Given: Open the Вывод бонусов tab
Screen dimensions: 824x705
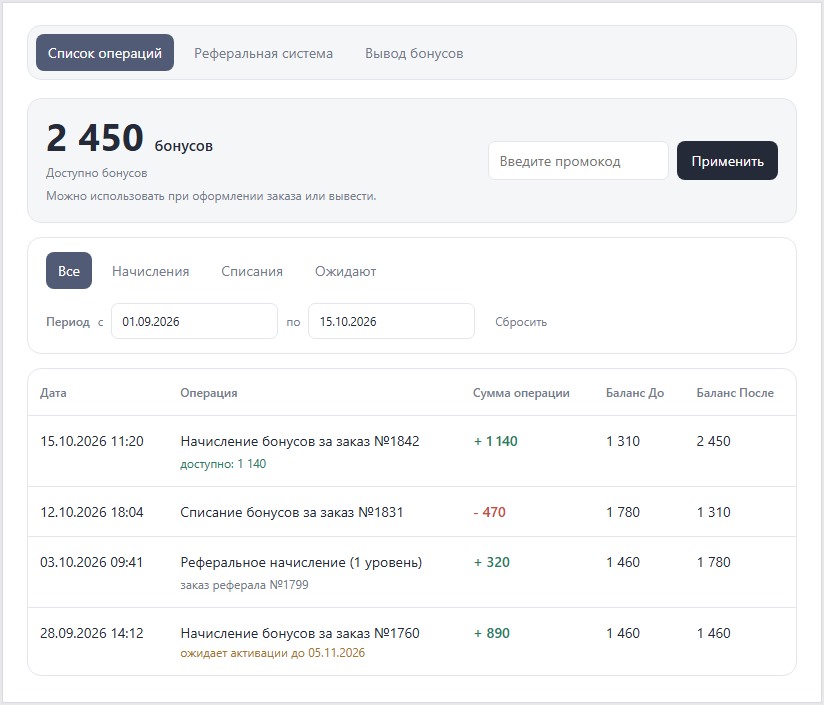Looking at the screenshot, I should [414, 53].
